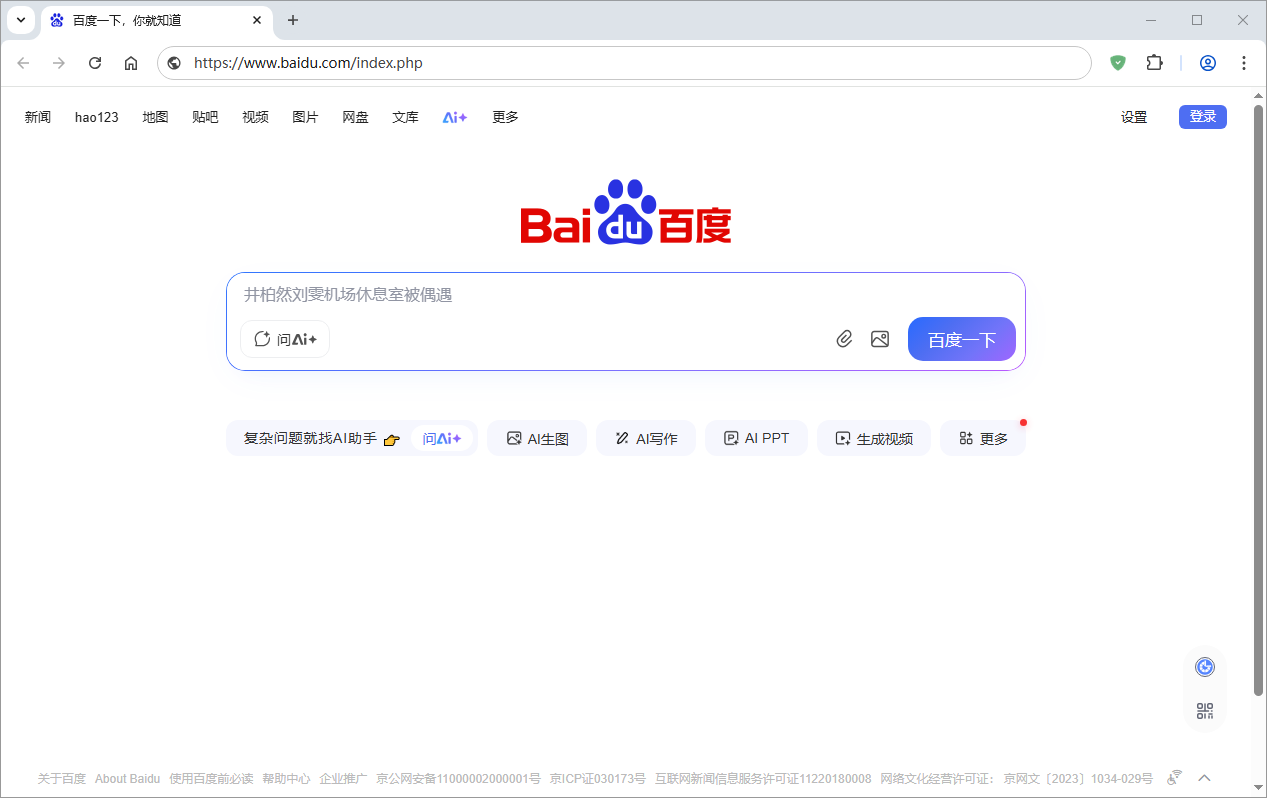Click the 百度一下 search button
This screenshot has width=1267, height=798.
tap(960, 339)
